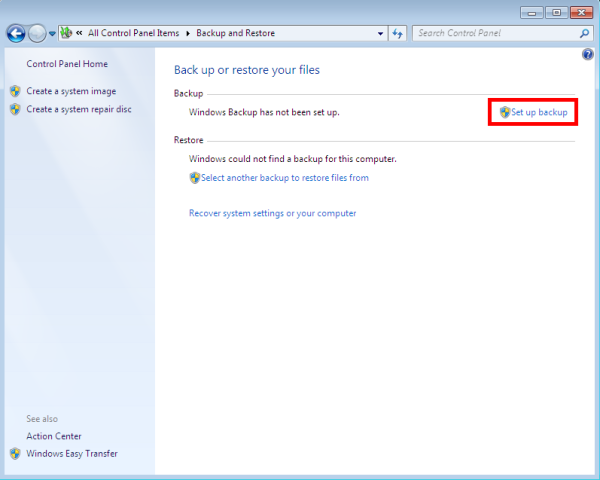Open the recent pages dropdown arrow

point(52,34)
